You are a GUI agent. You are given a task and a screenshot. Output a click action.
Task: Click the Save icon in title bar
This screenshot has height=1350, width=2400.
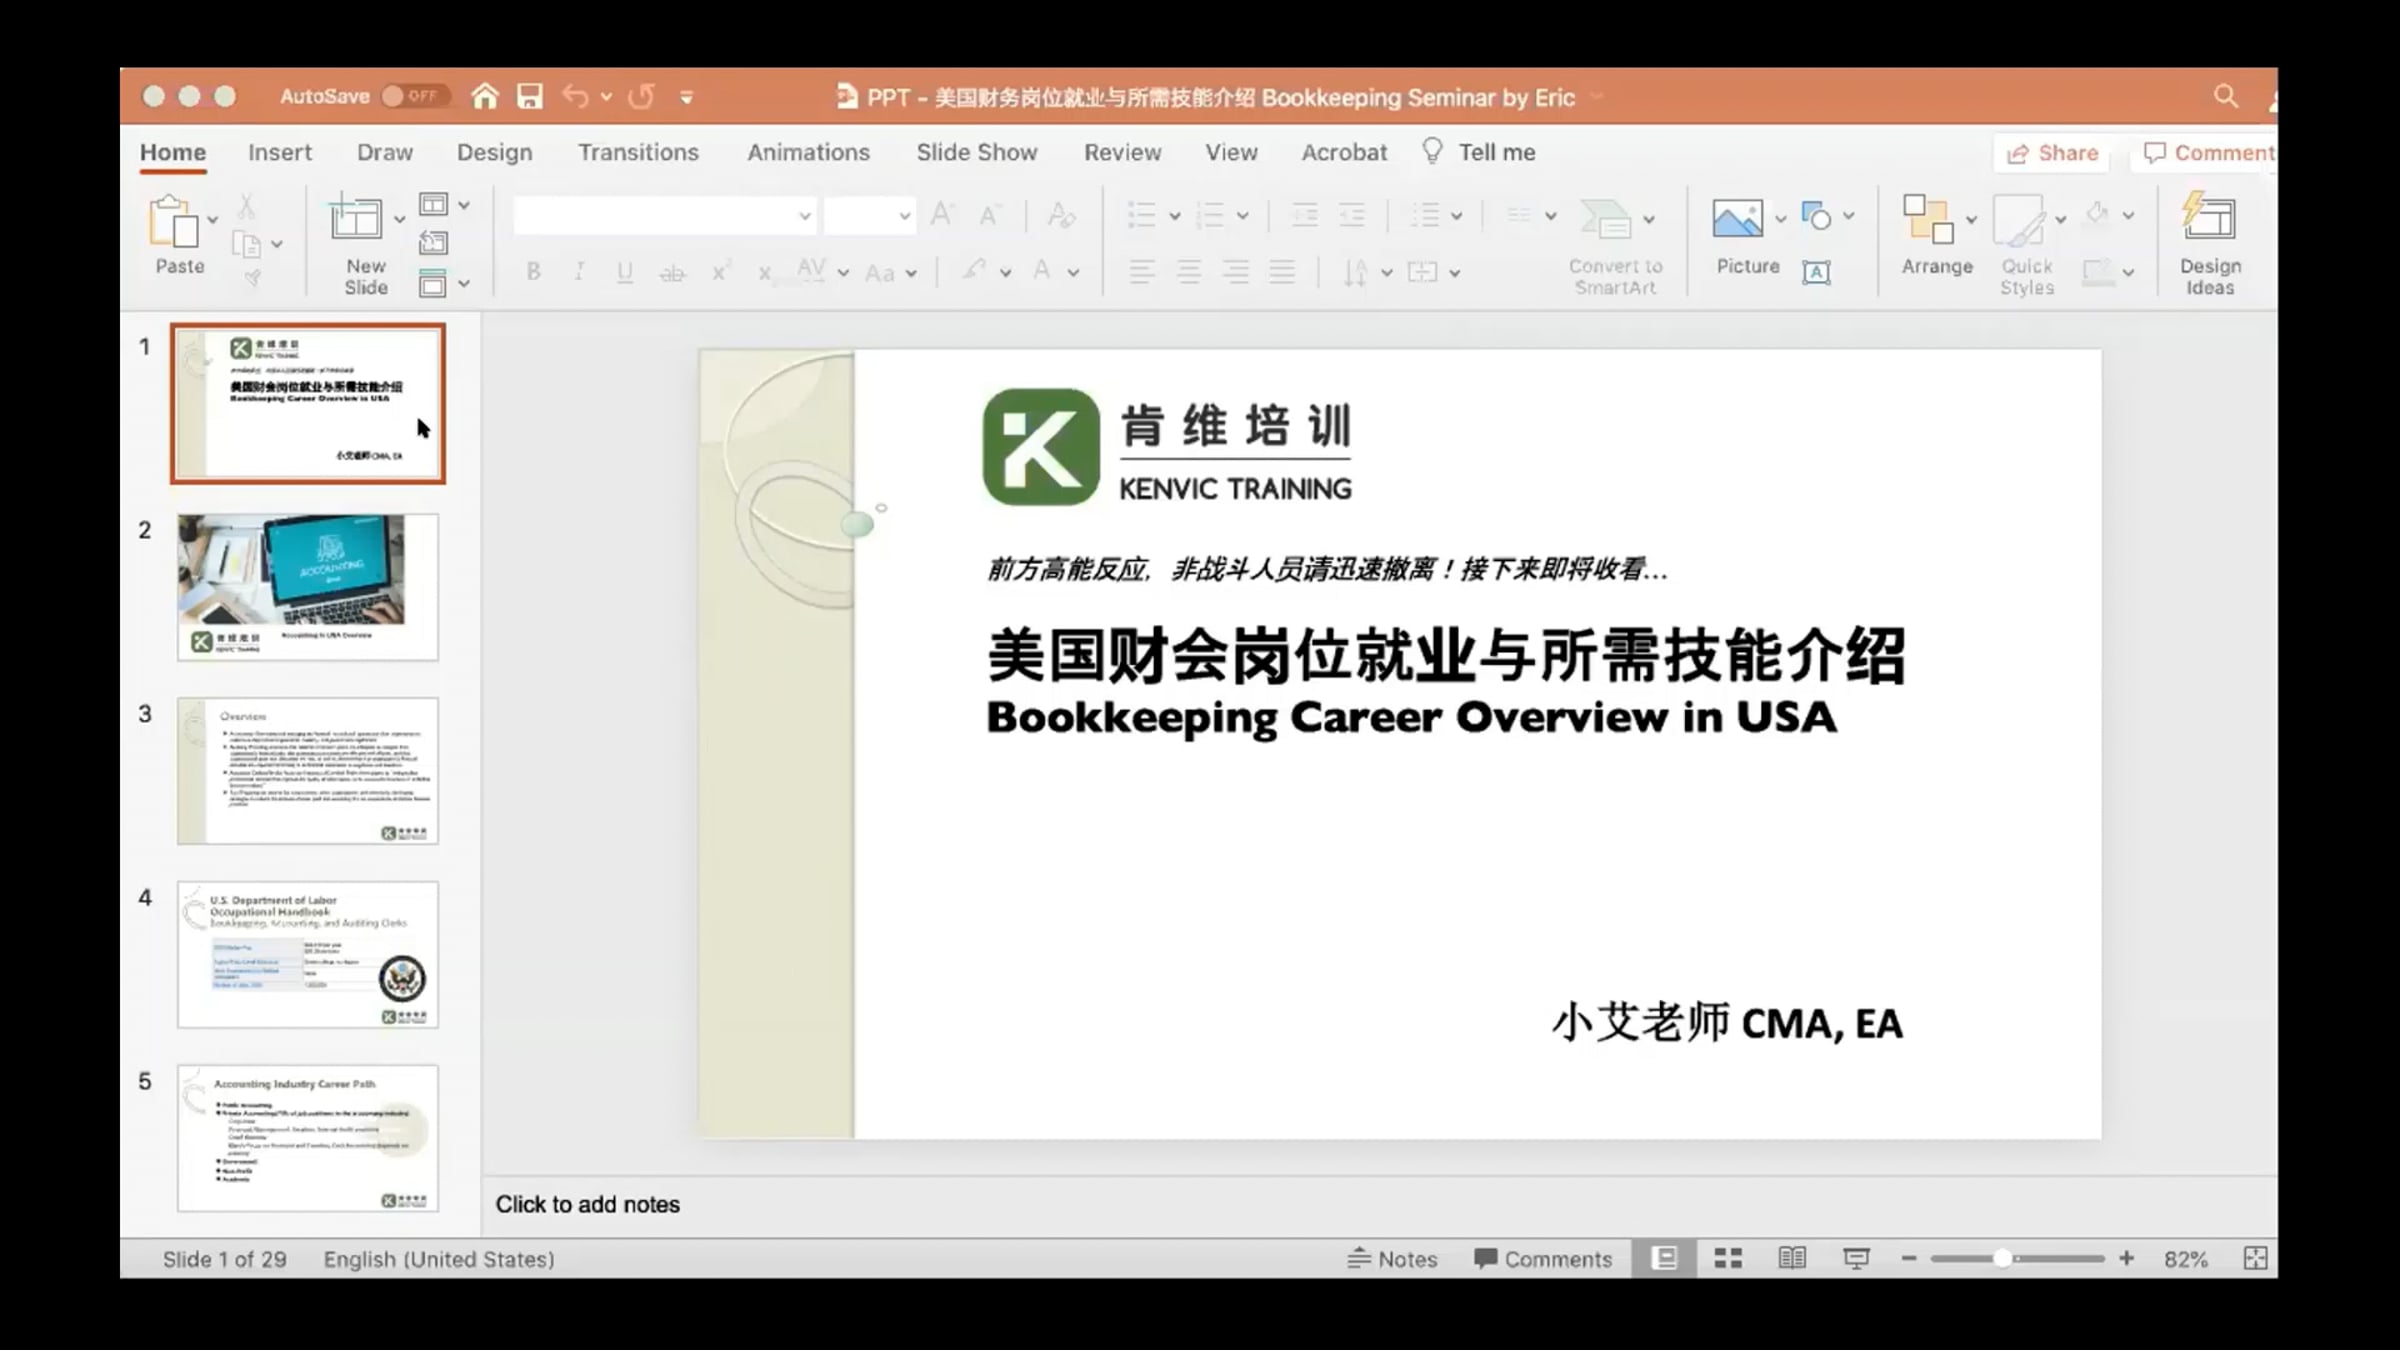529,96
